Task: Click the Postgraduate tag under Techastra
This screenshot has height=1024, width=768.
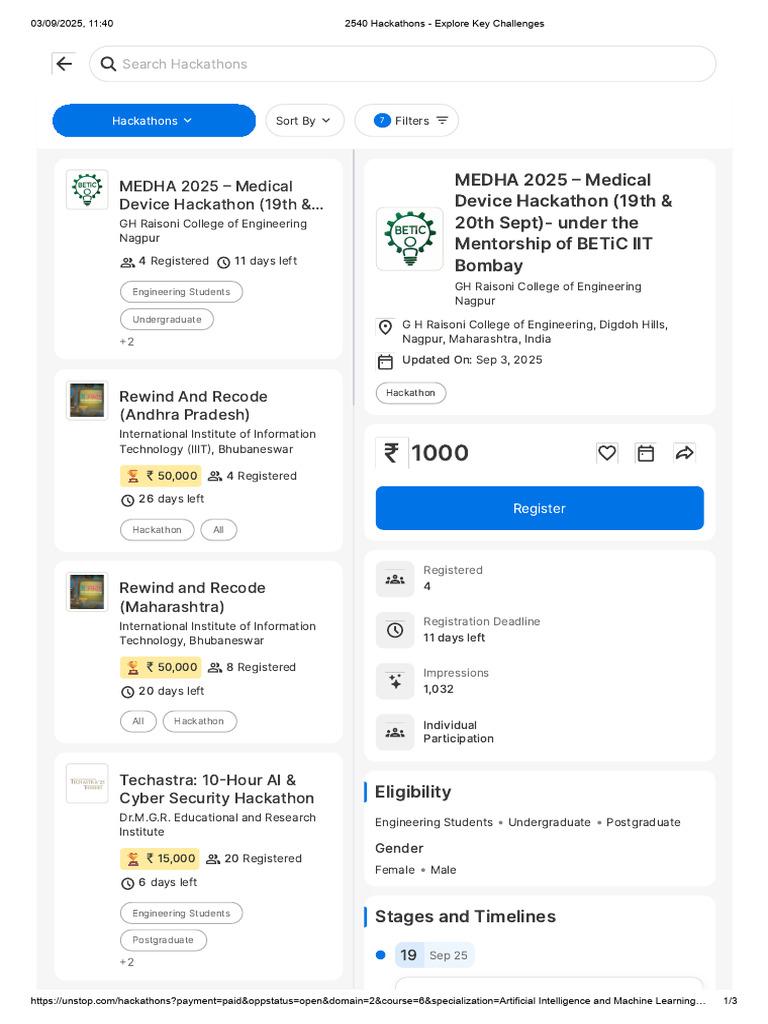Action: (x=163, y=941)
